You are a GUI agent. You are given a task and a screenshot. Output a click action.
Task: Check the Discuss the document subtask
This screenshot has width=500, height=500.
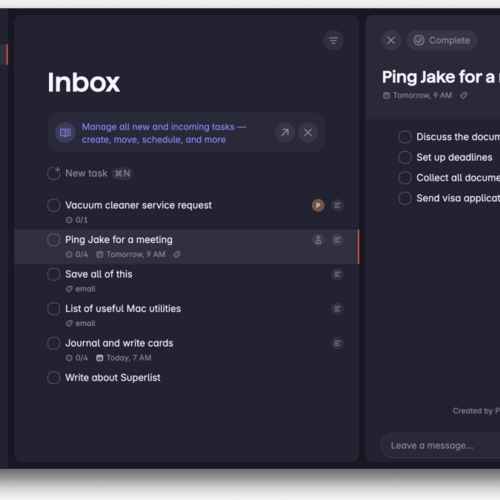click(x=405, y=137)
